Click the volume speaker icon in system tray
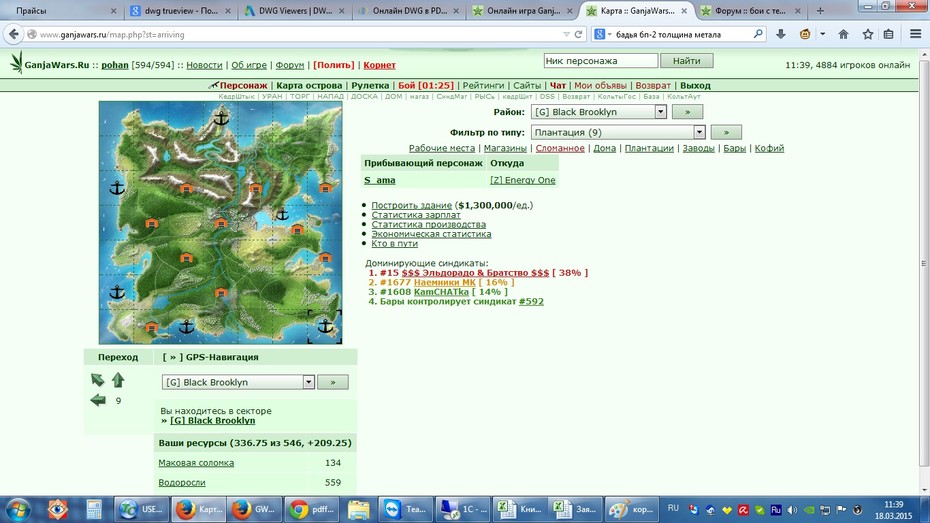This screenshot has height=523, width=930. (792, 509)
